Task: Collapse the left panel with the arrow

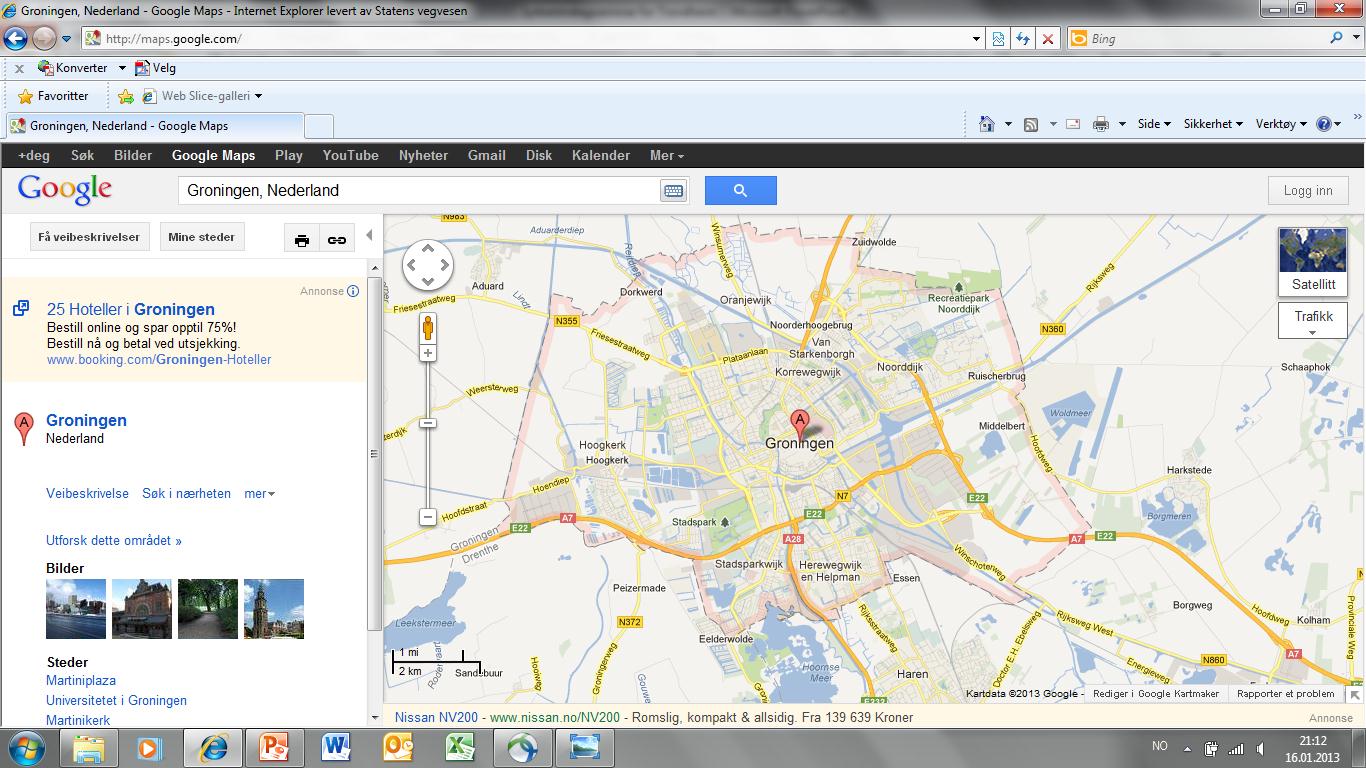Action: click(x=369, y=236)
